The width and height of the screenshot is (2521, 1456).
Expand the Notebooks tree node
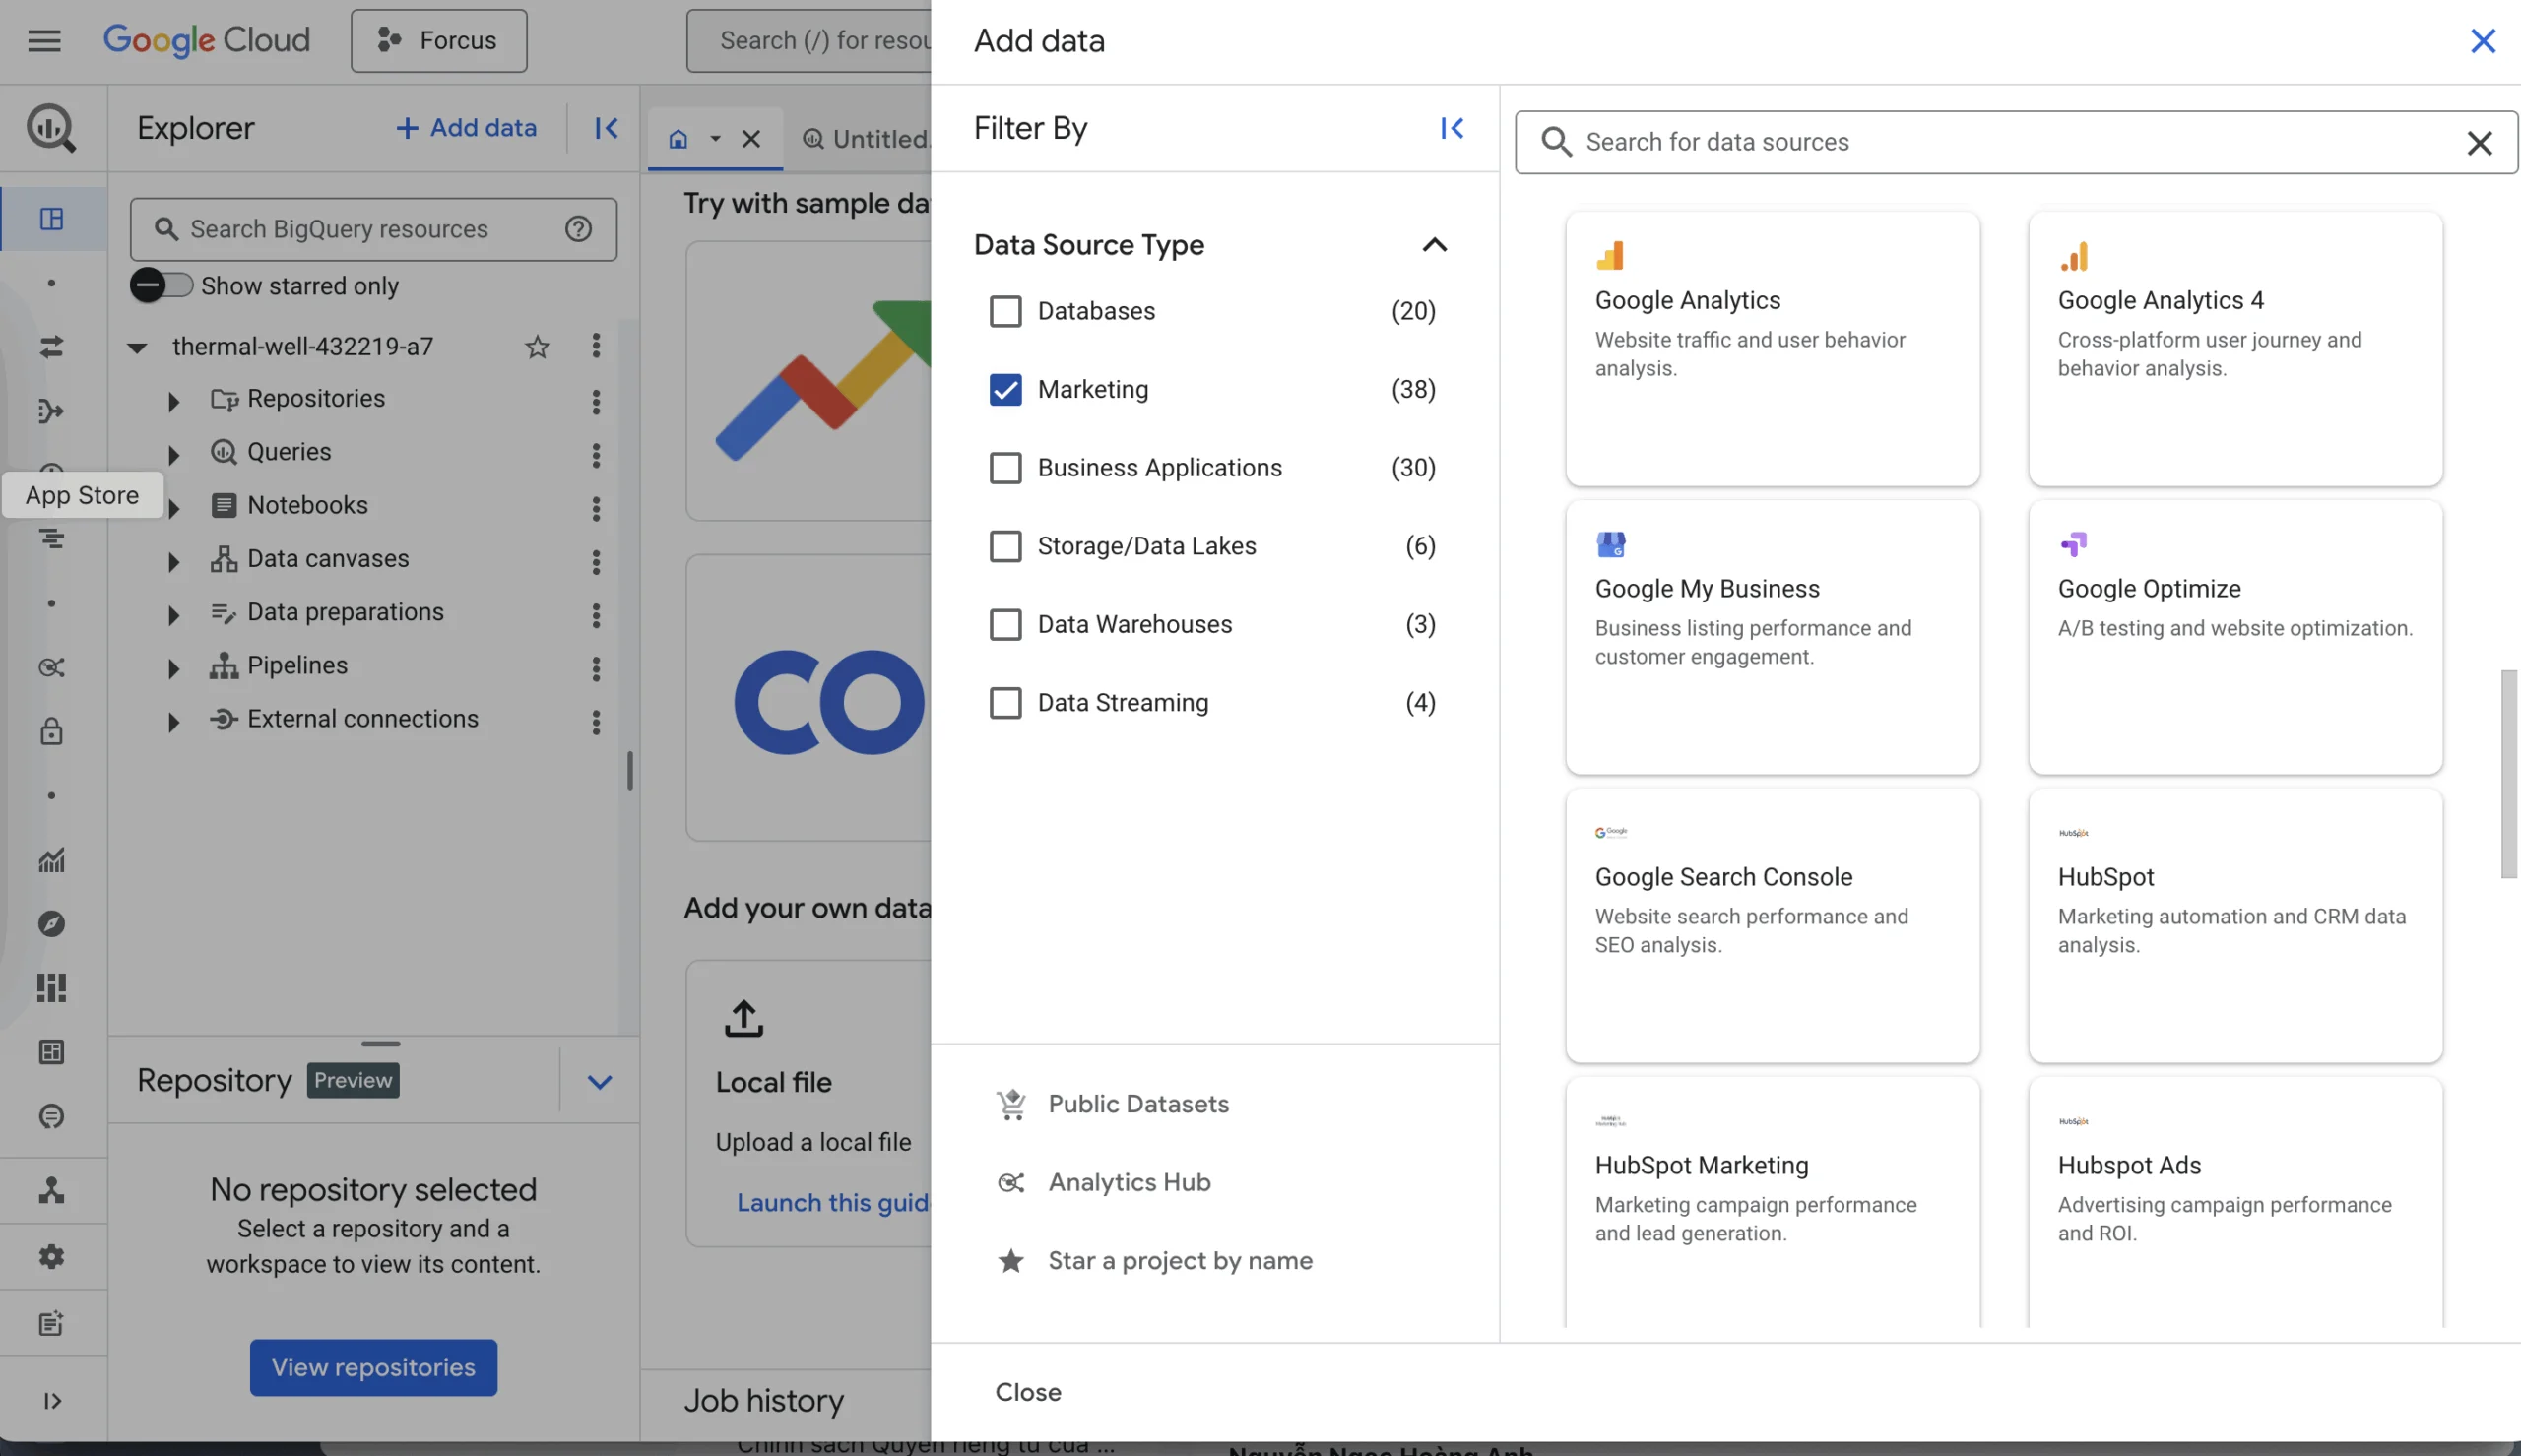tap(174, 508)
